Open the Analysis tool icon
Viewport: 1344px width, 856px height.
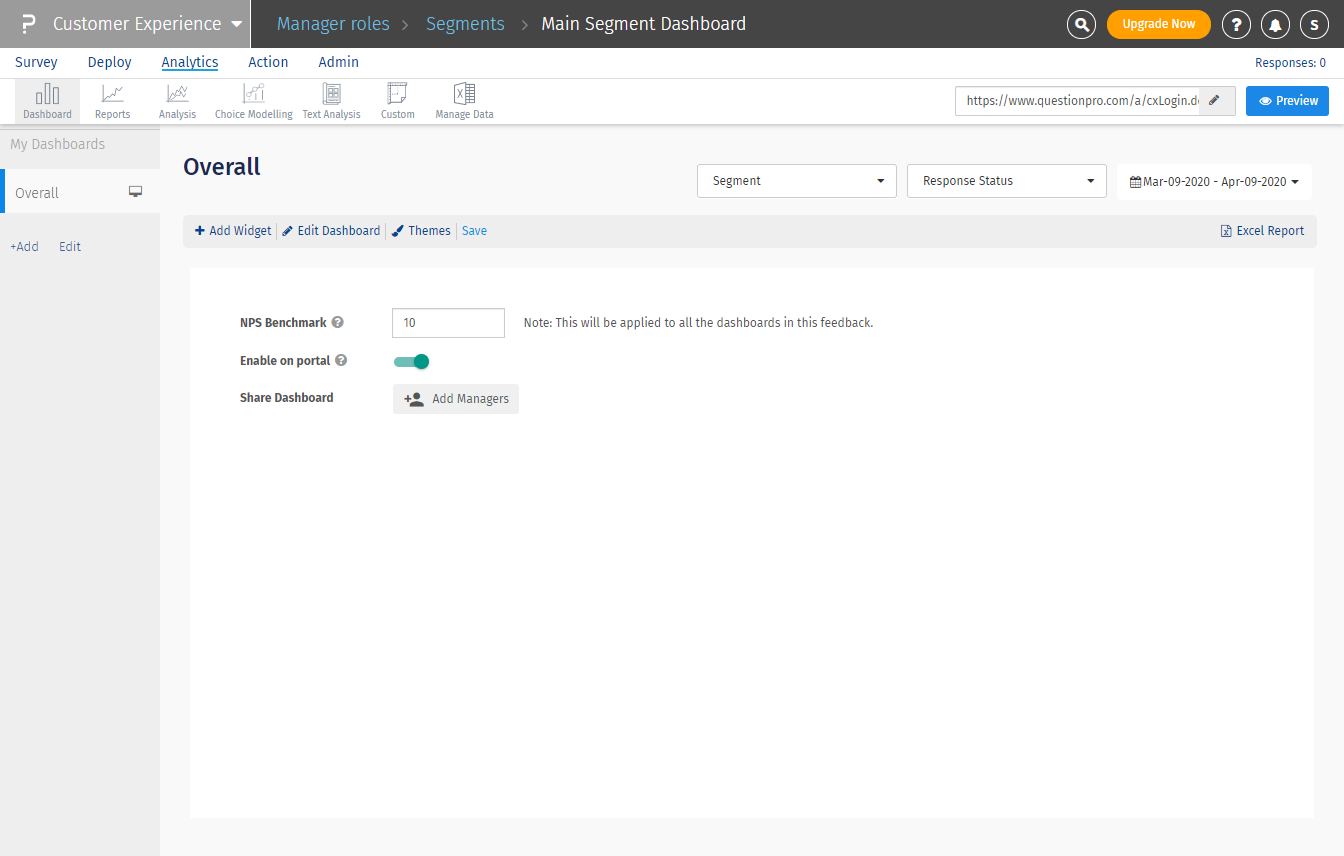[177, 101]
